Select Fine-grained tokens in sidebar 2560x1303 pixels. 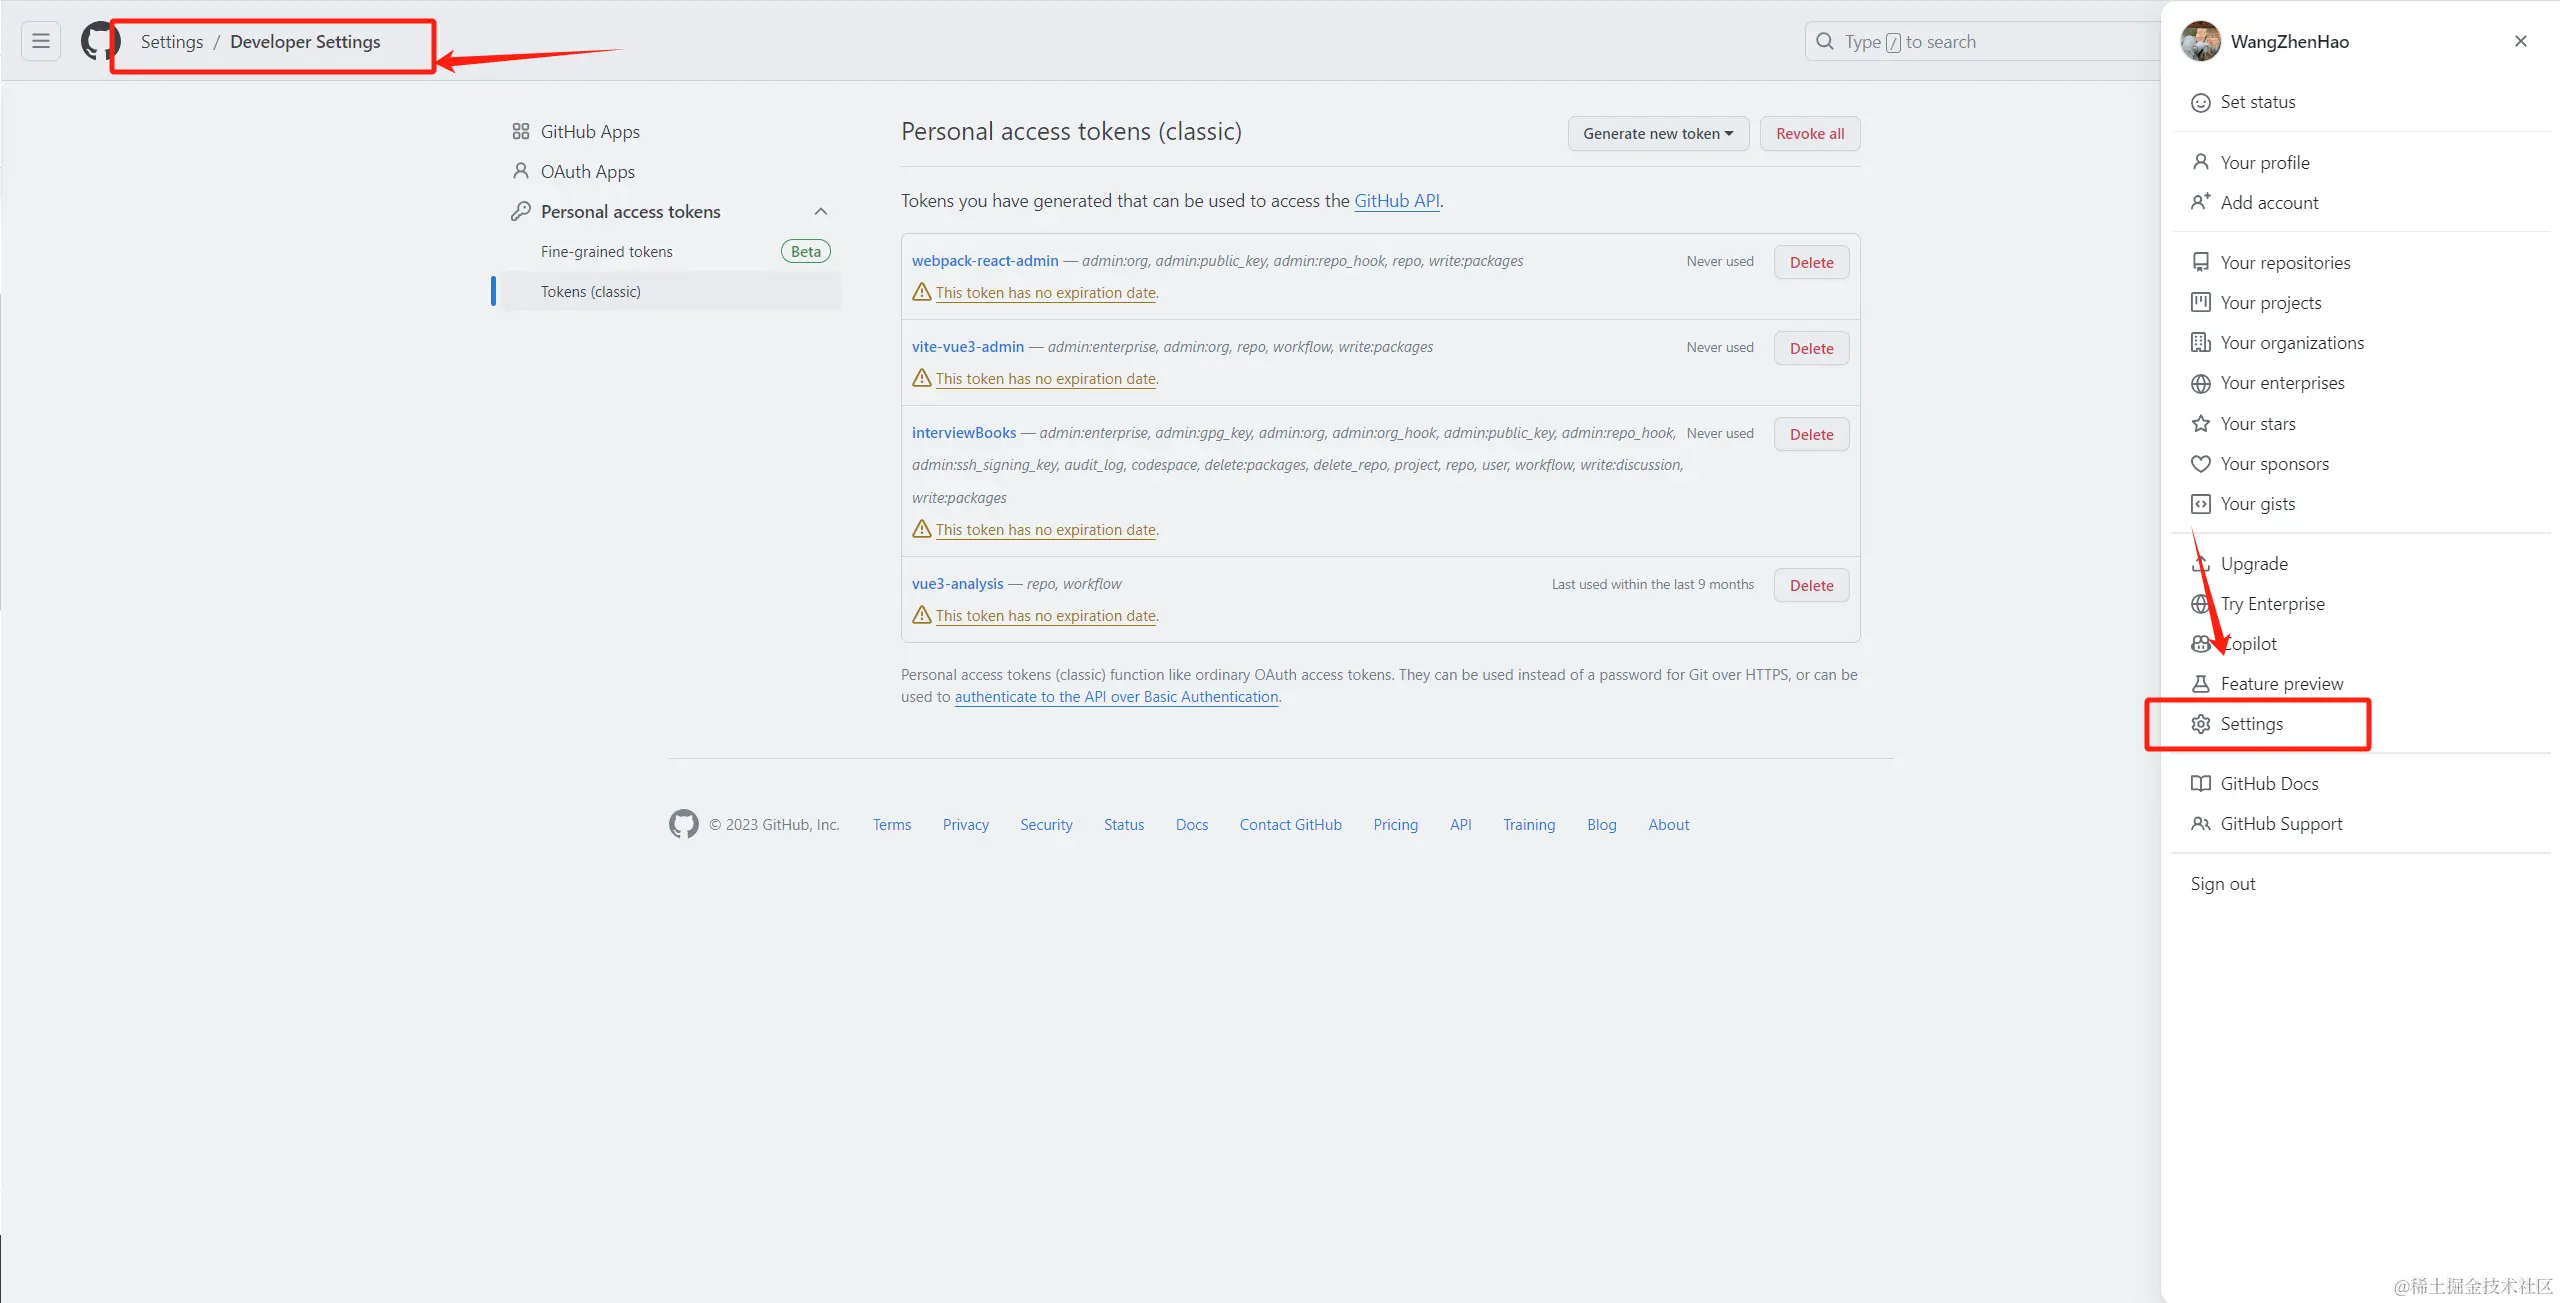606,252
